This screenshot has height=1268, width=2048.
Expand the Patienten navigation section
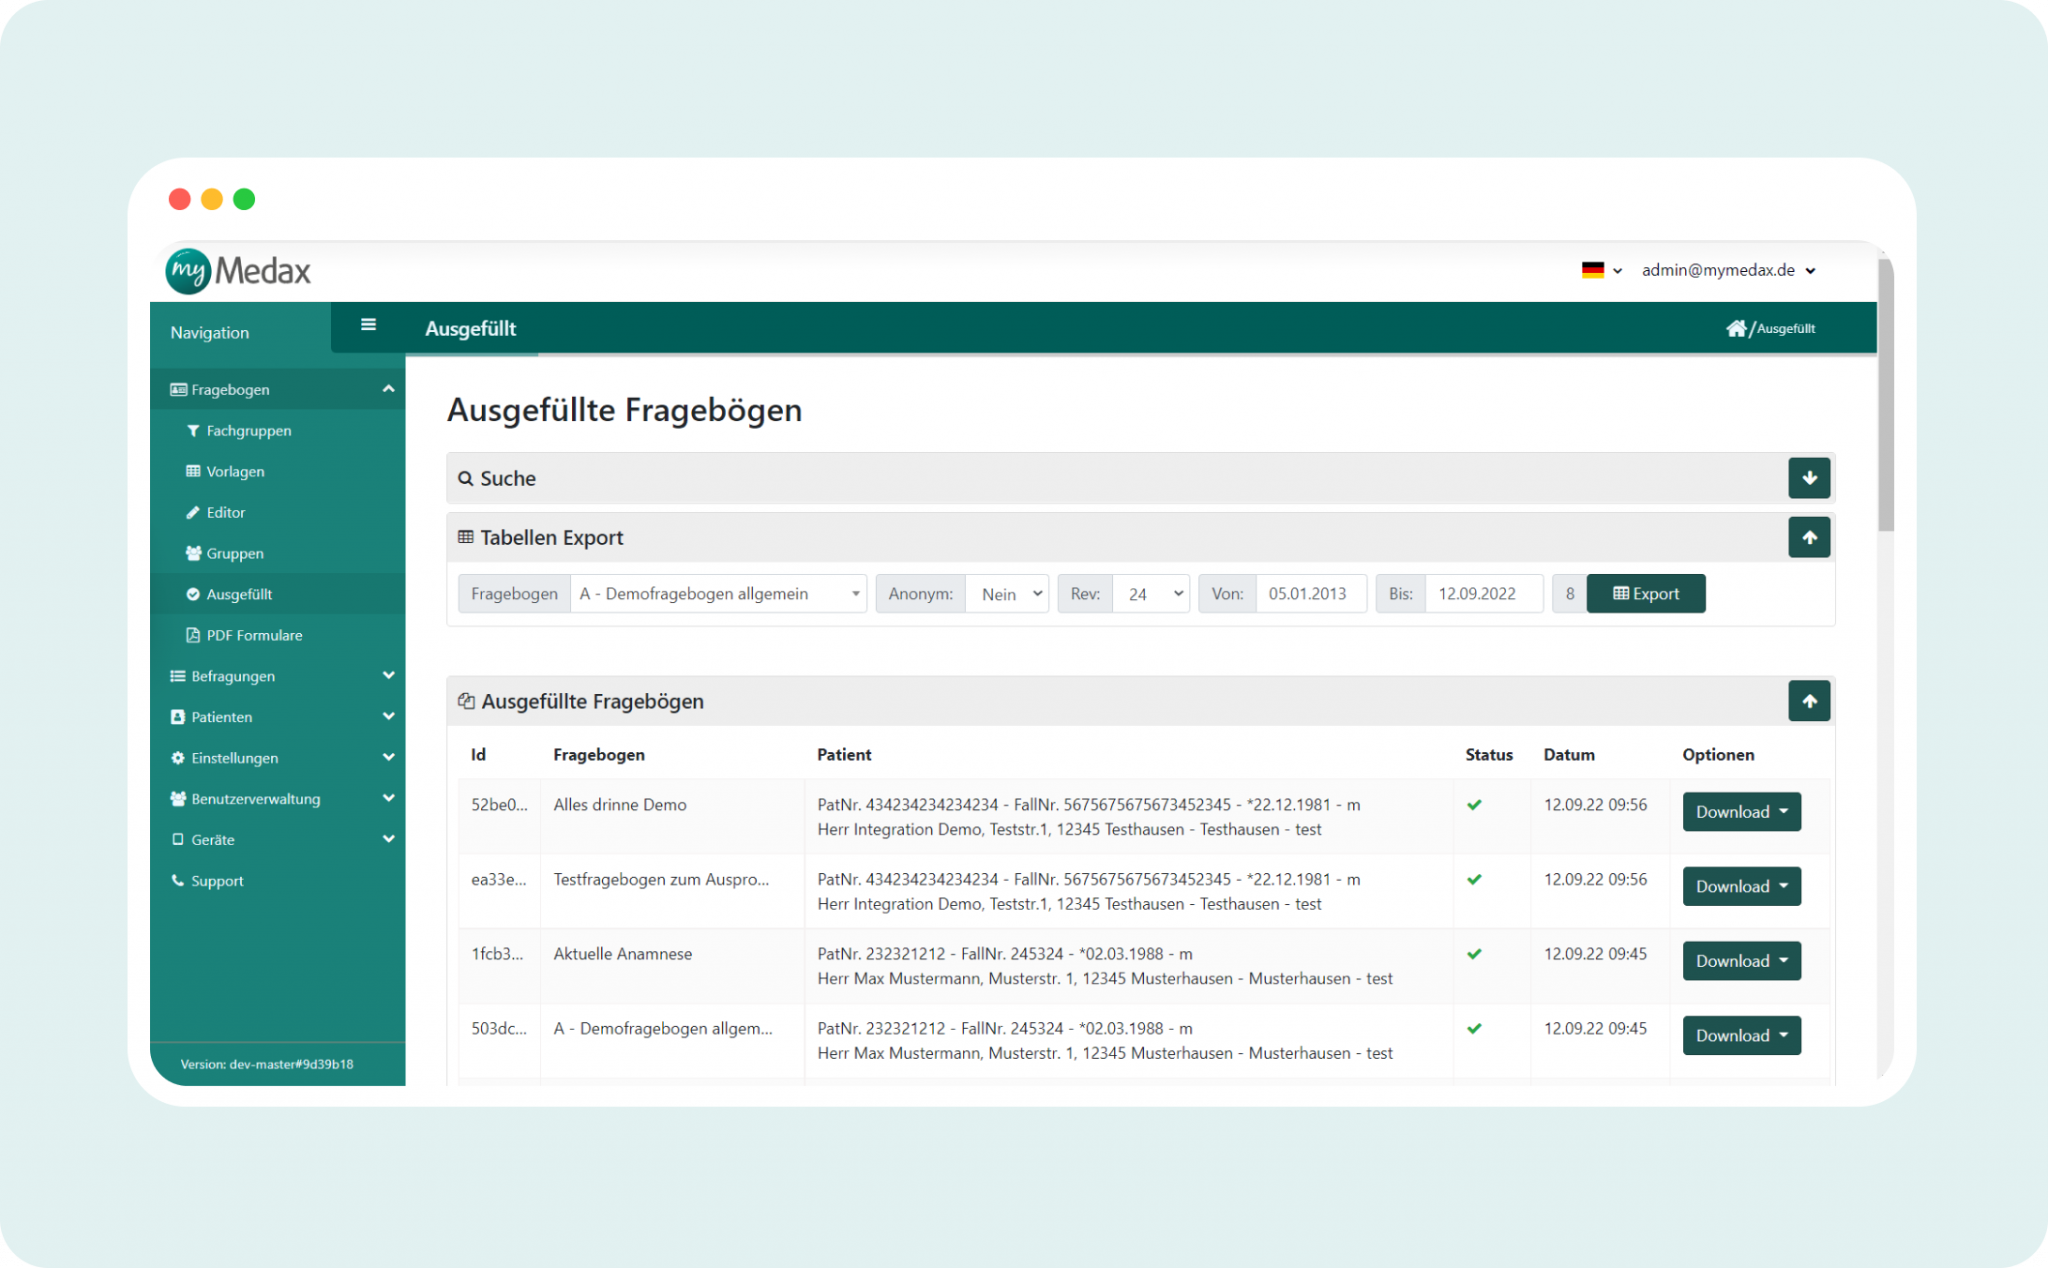pyautogui.click(x=278, y=717)
